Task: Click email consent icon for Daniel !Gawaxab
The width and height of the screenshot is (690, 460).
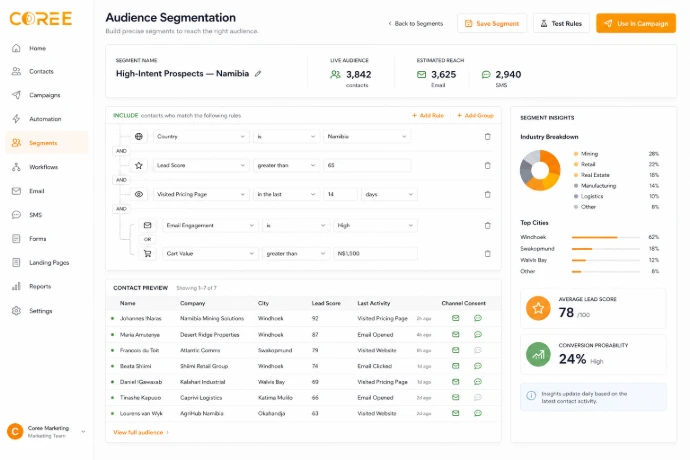Action: [x=455, y=382]
